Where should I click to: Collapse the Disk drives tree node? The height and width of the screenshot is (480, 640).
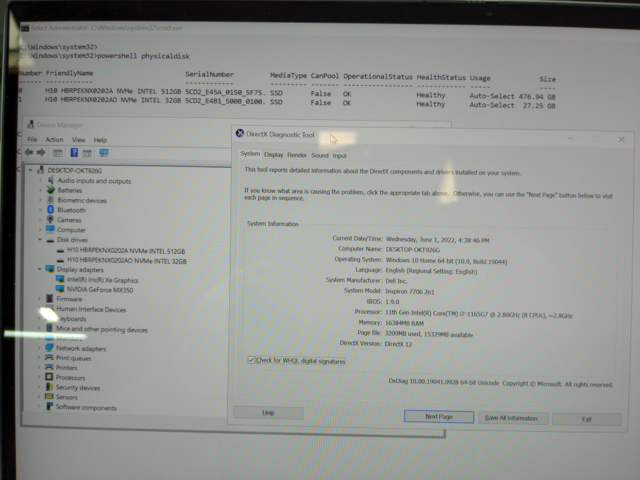[40, 240]
